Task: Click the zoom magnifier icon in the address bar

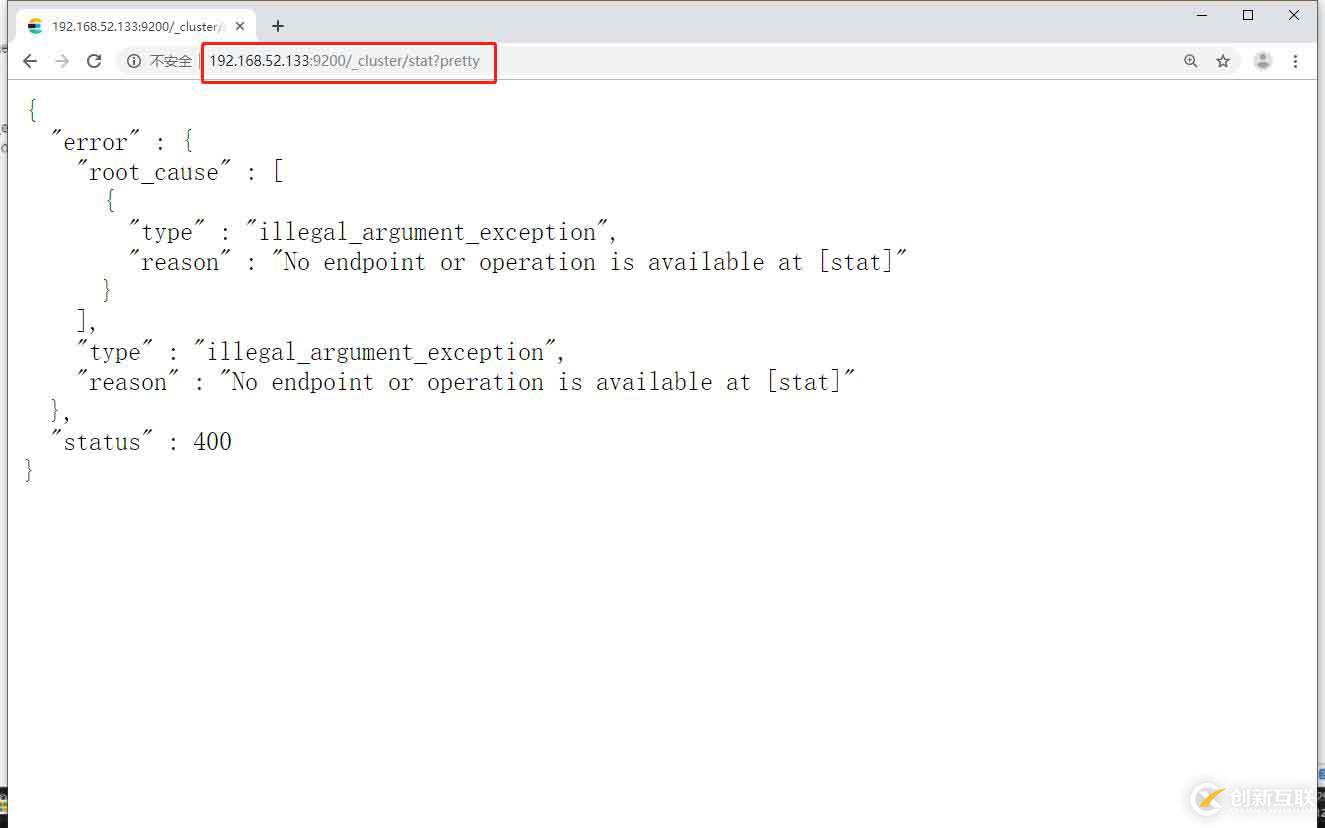Action: [x=1191, y=61]
